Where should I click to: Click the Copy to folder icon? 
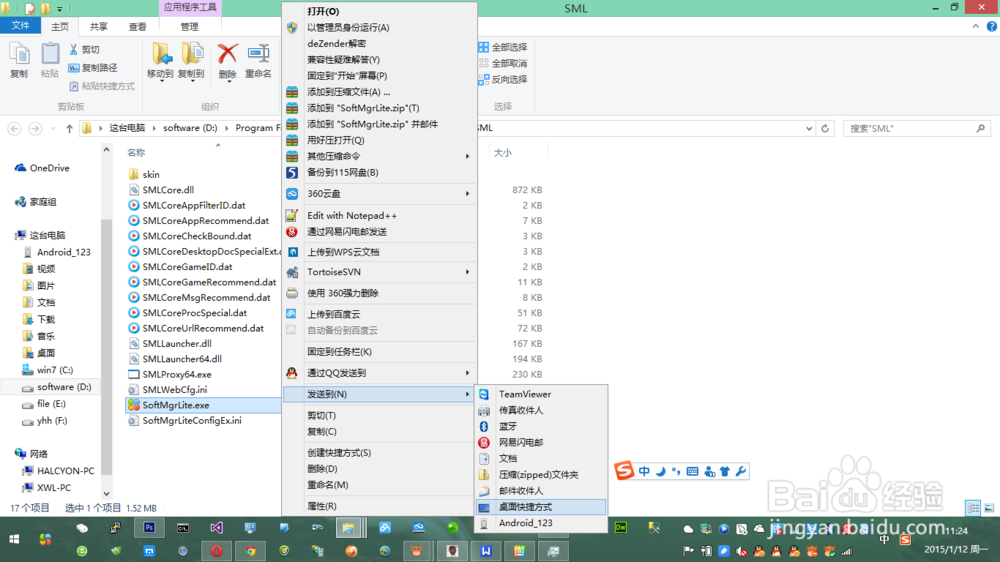pos(191,61)
